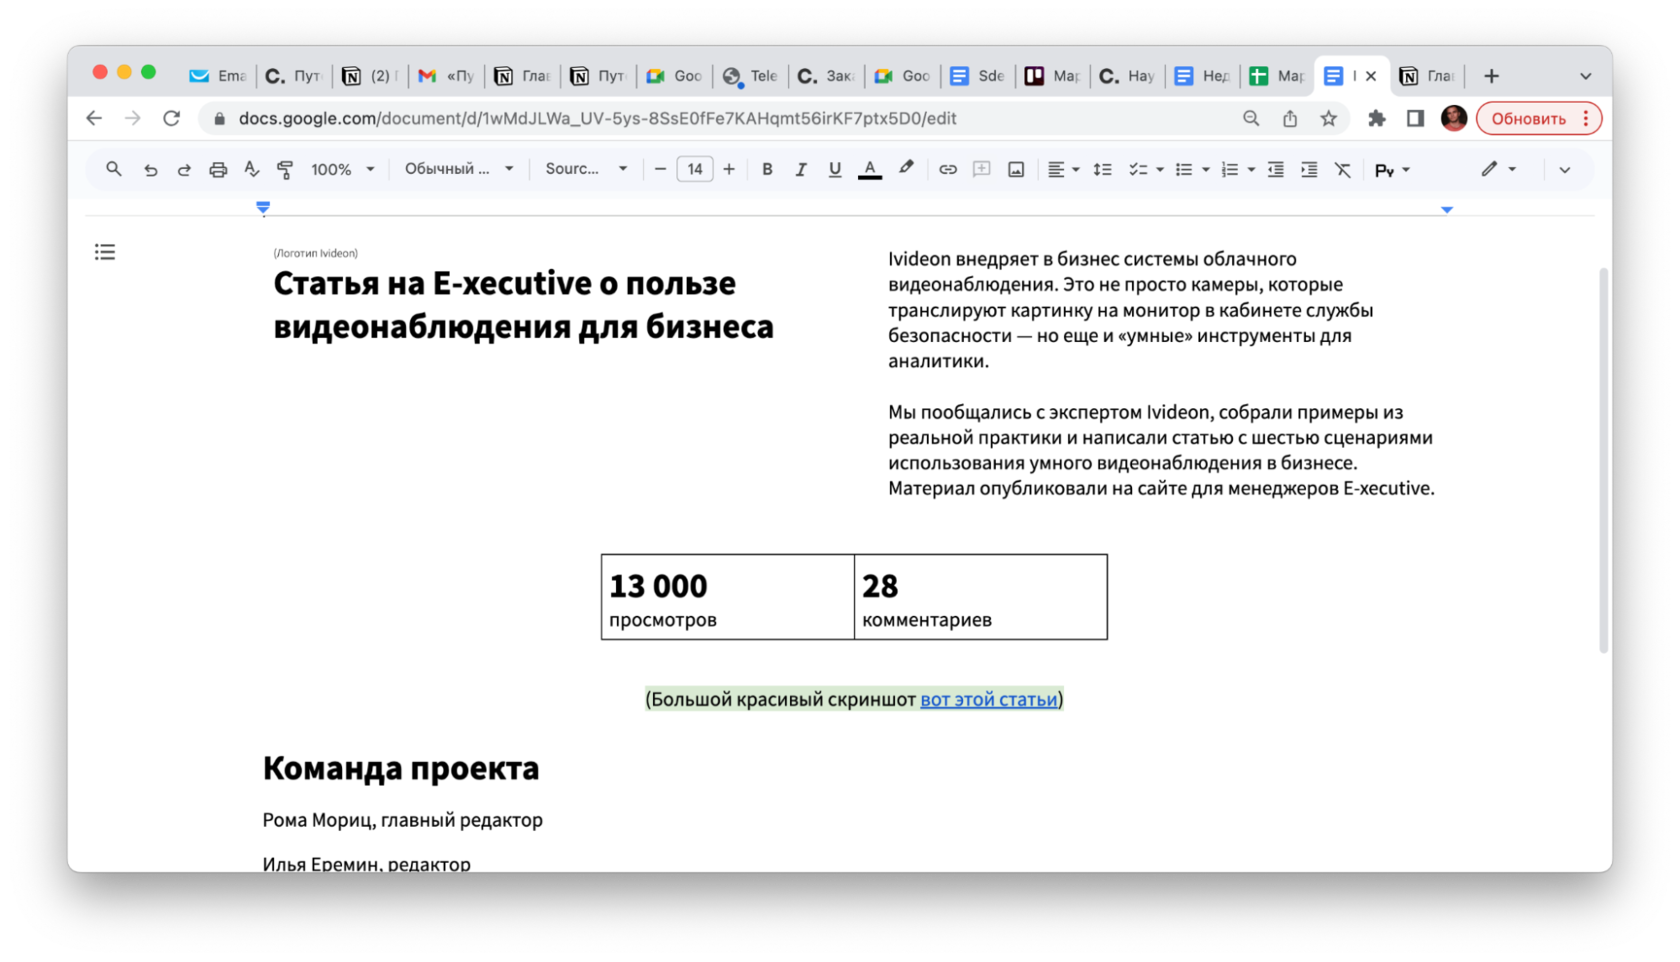The width and height of the screenshot is (1680, 962).
Task: Add a comment via toolbar icon
Action: click(x=981, y=170)
